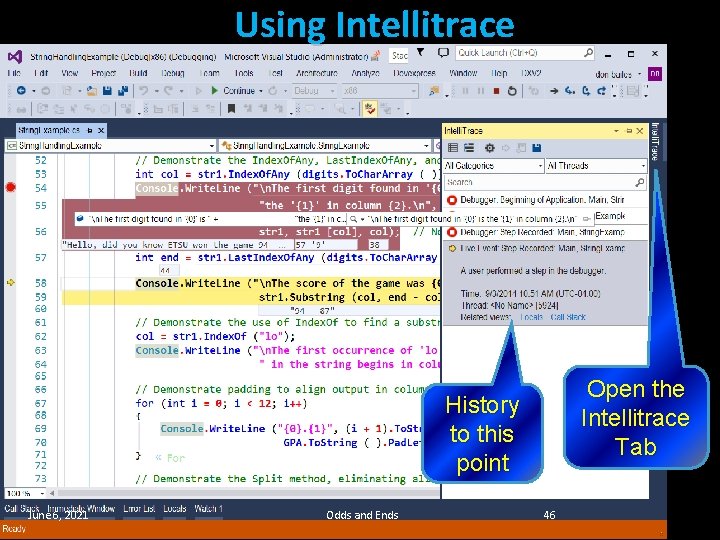Open the Watch 1 bottom tab
The height and width of the screenshot is (540, 720).
click(x=208, y=508)
